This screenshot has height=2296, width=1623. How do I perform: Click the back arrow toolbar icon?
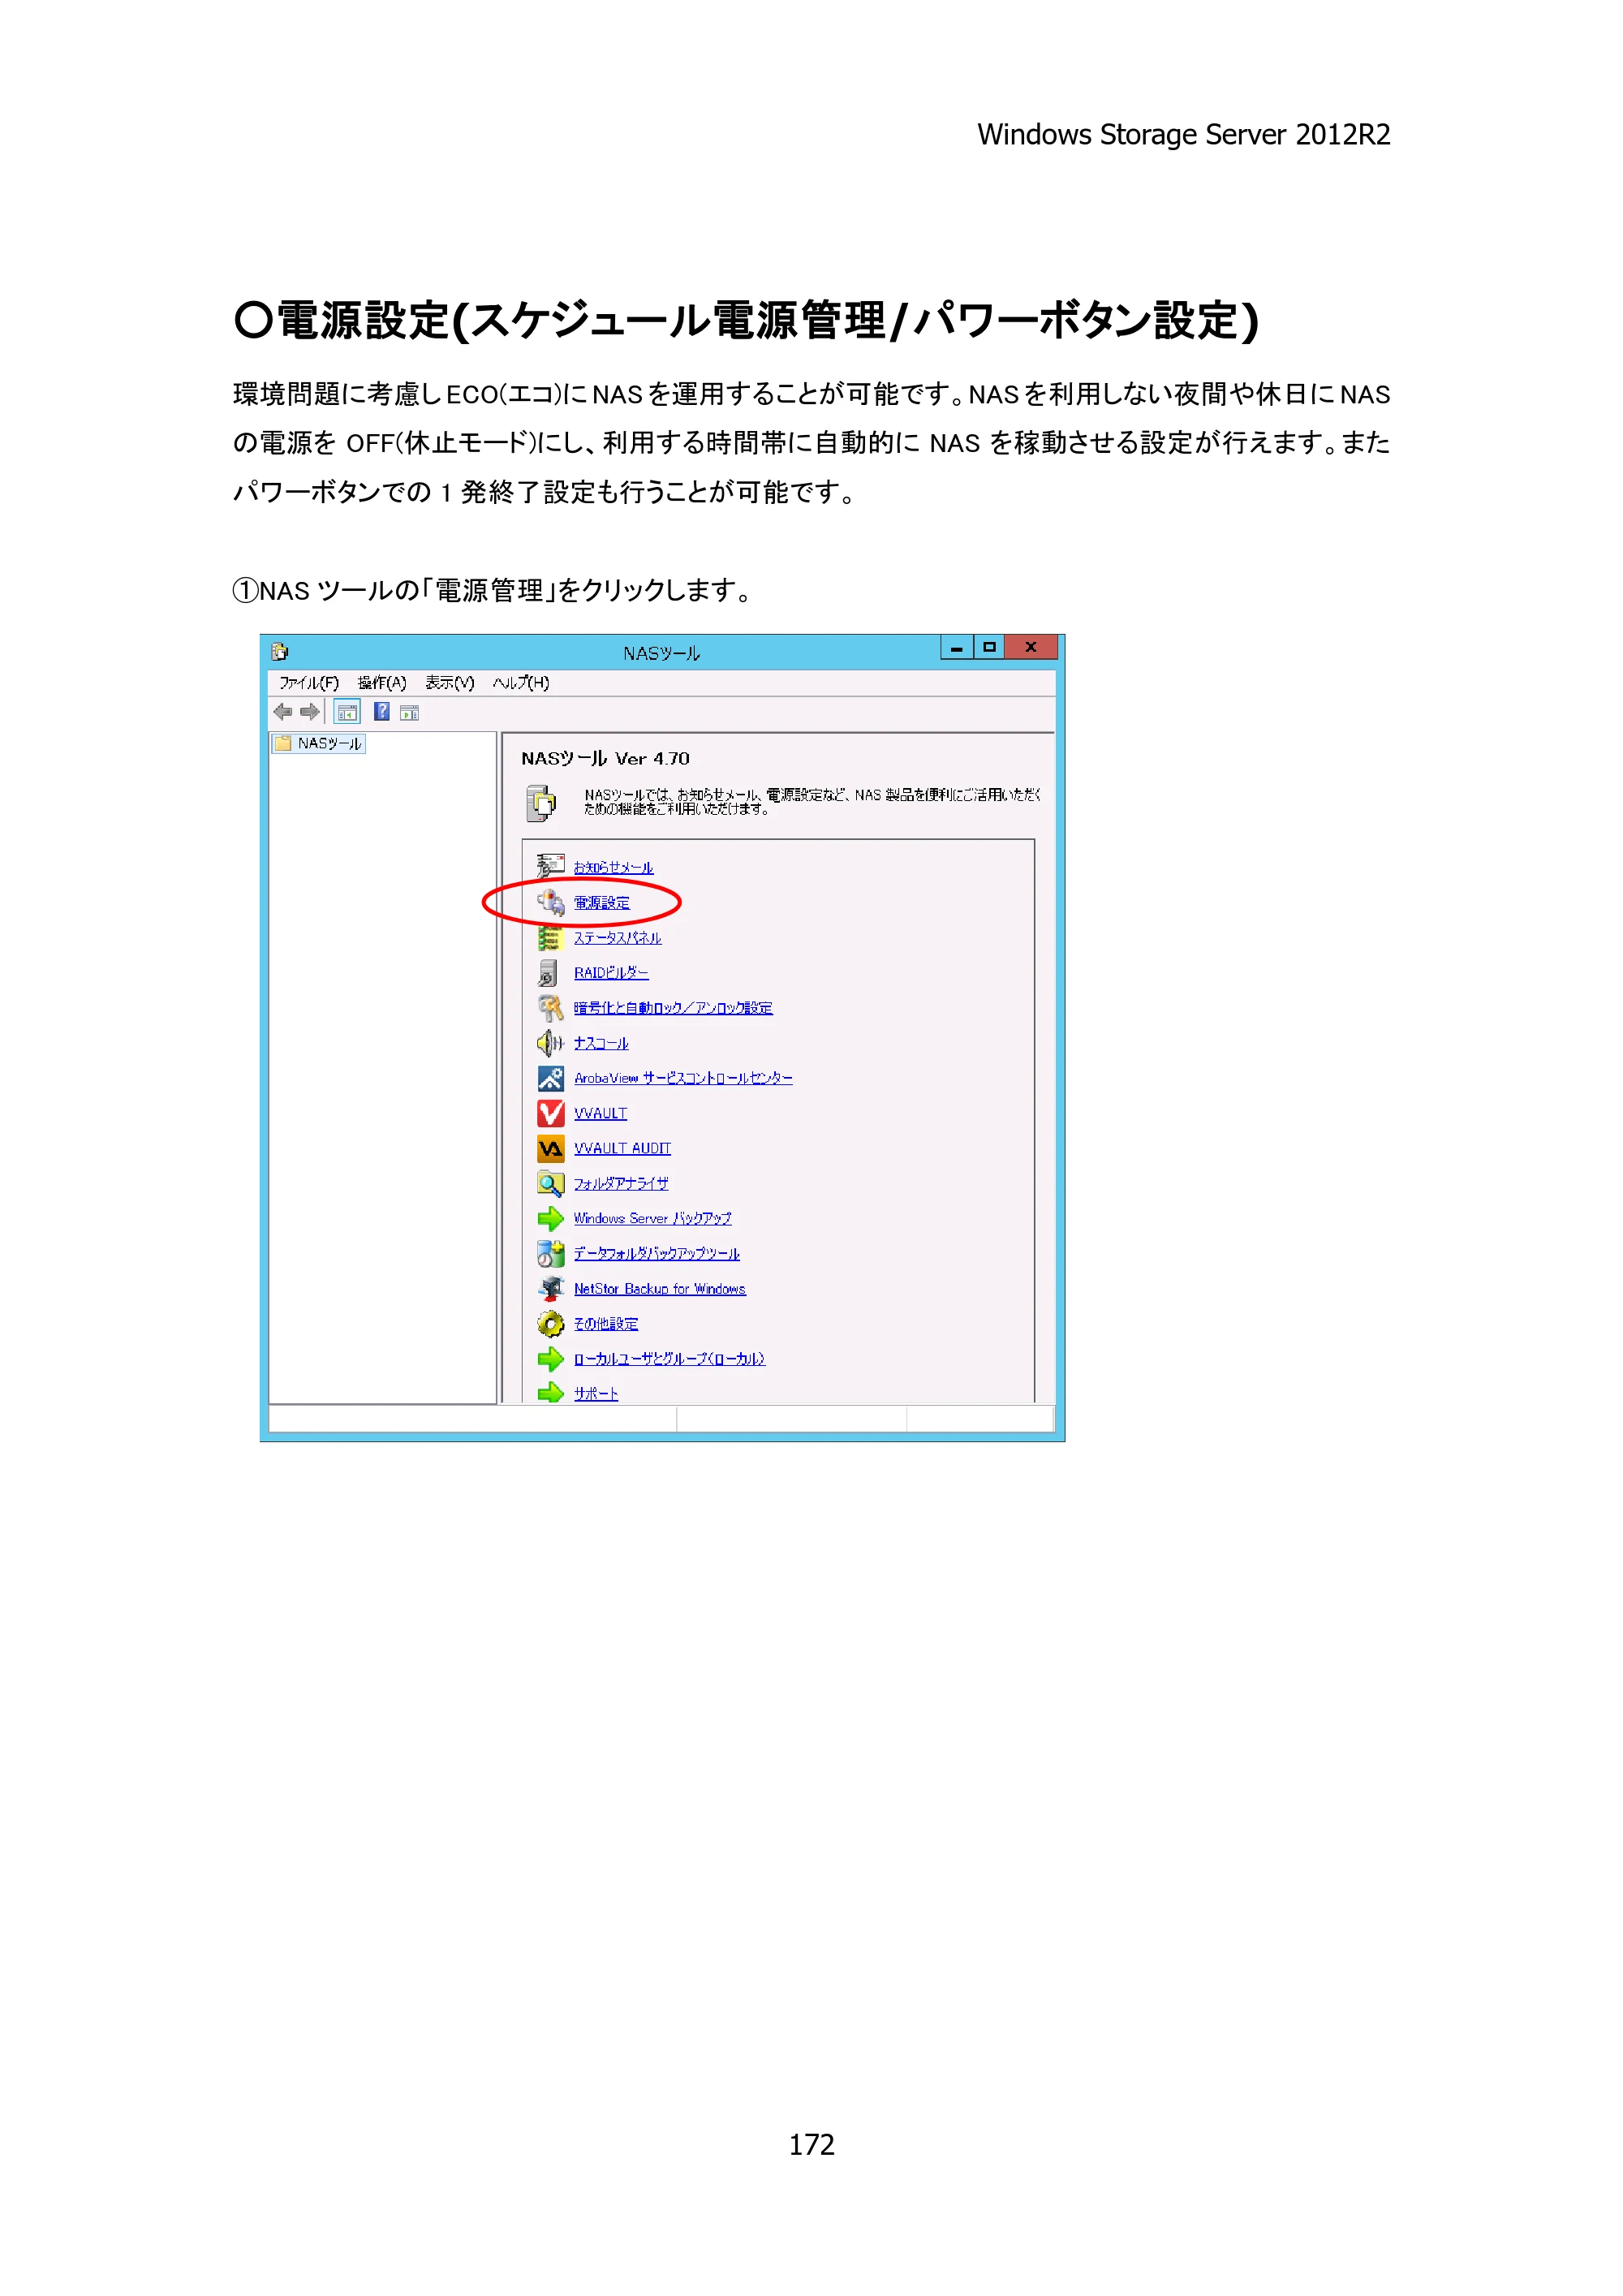coord(283,712)
